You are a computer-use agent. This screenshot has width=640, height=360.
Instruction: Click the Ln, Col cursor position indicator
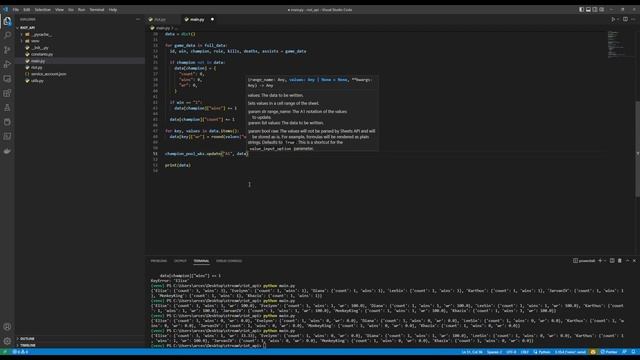(472, 352)
